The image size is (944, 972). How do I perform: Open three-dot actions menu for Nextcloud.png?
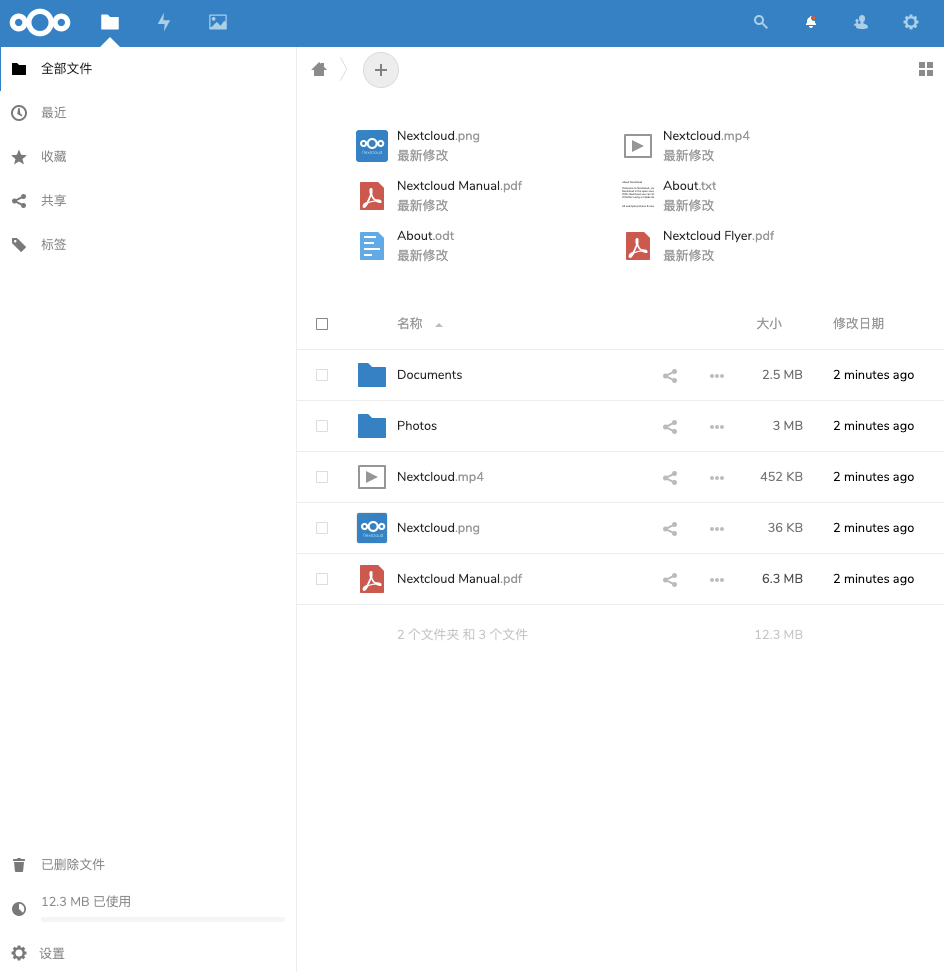[x=717, y=529]
